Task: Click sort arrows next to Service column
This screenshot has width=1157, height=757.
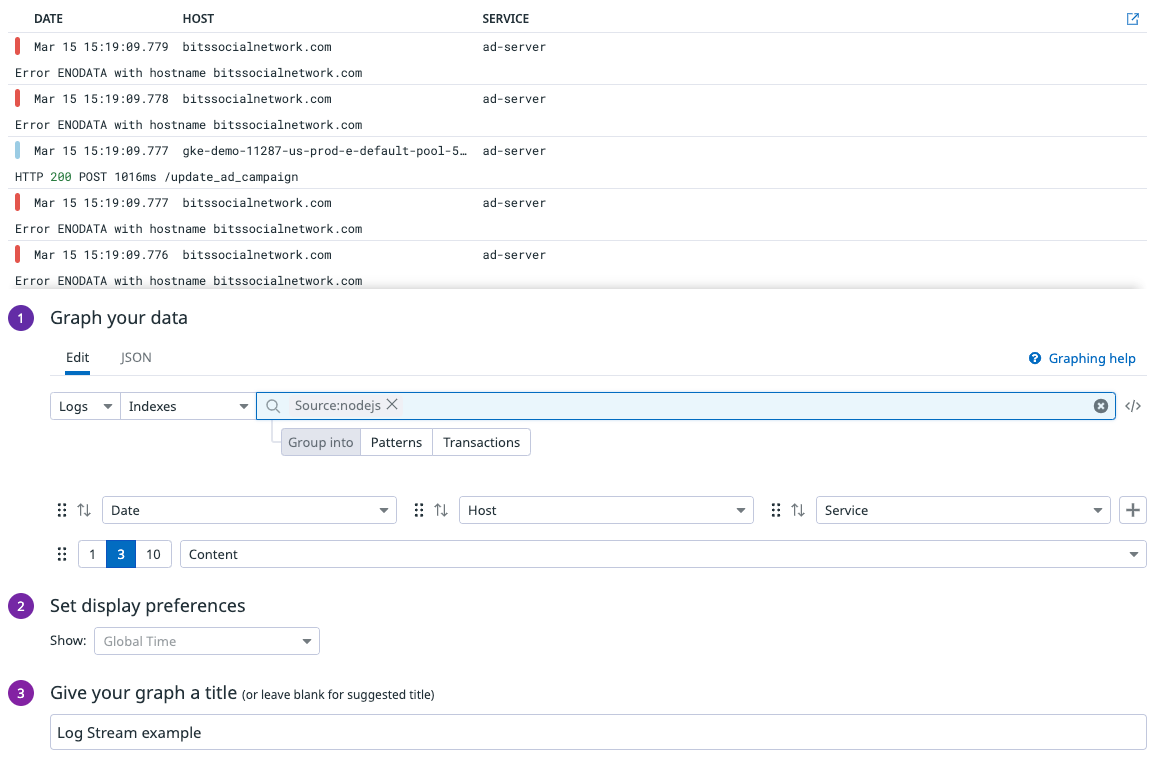Action: tap(798, 510)
